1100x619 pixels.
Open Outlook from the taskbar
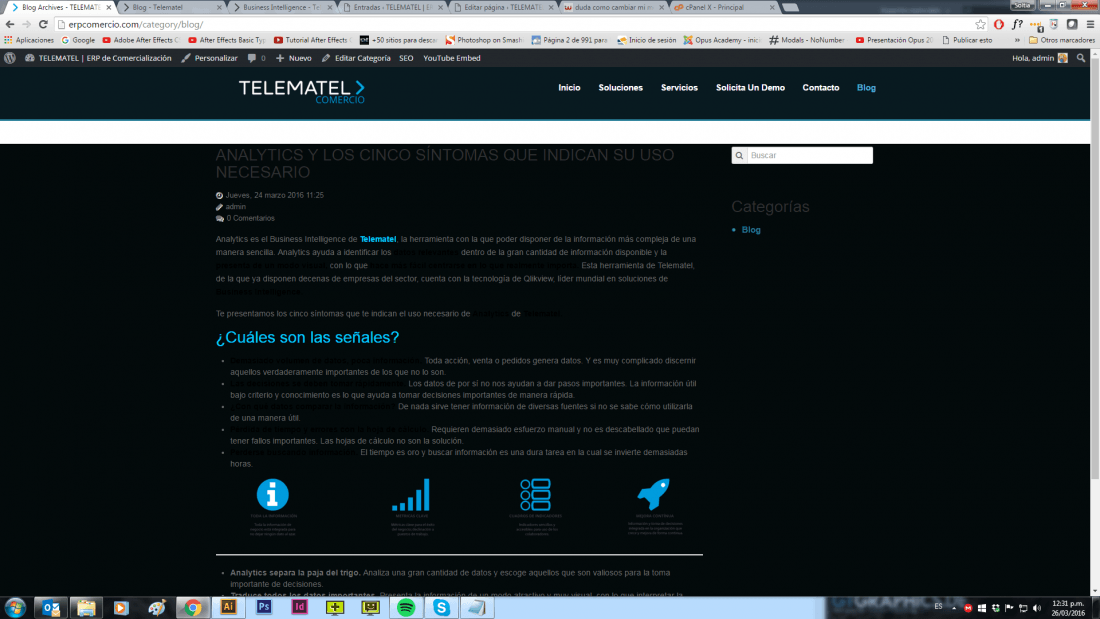point(51,608)
